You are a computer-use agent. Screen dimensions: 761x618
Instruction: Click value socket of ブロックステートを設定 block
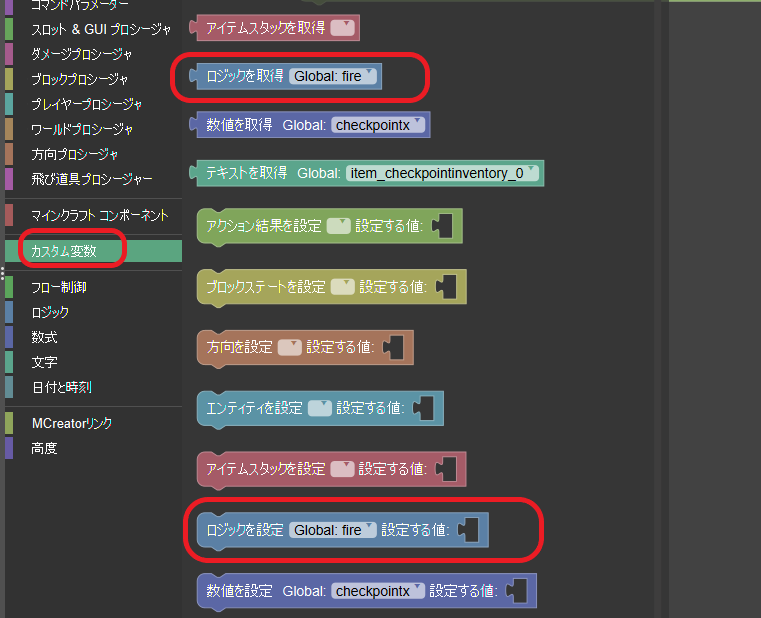(x=446, y=286)
